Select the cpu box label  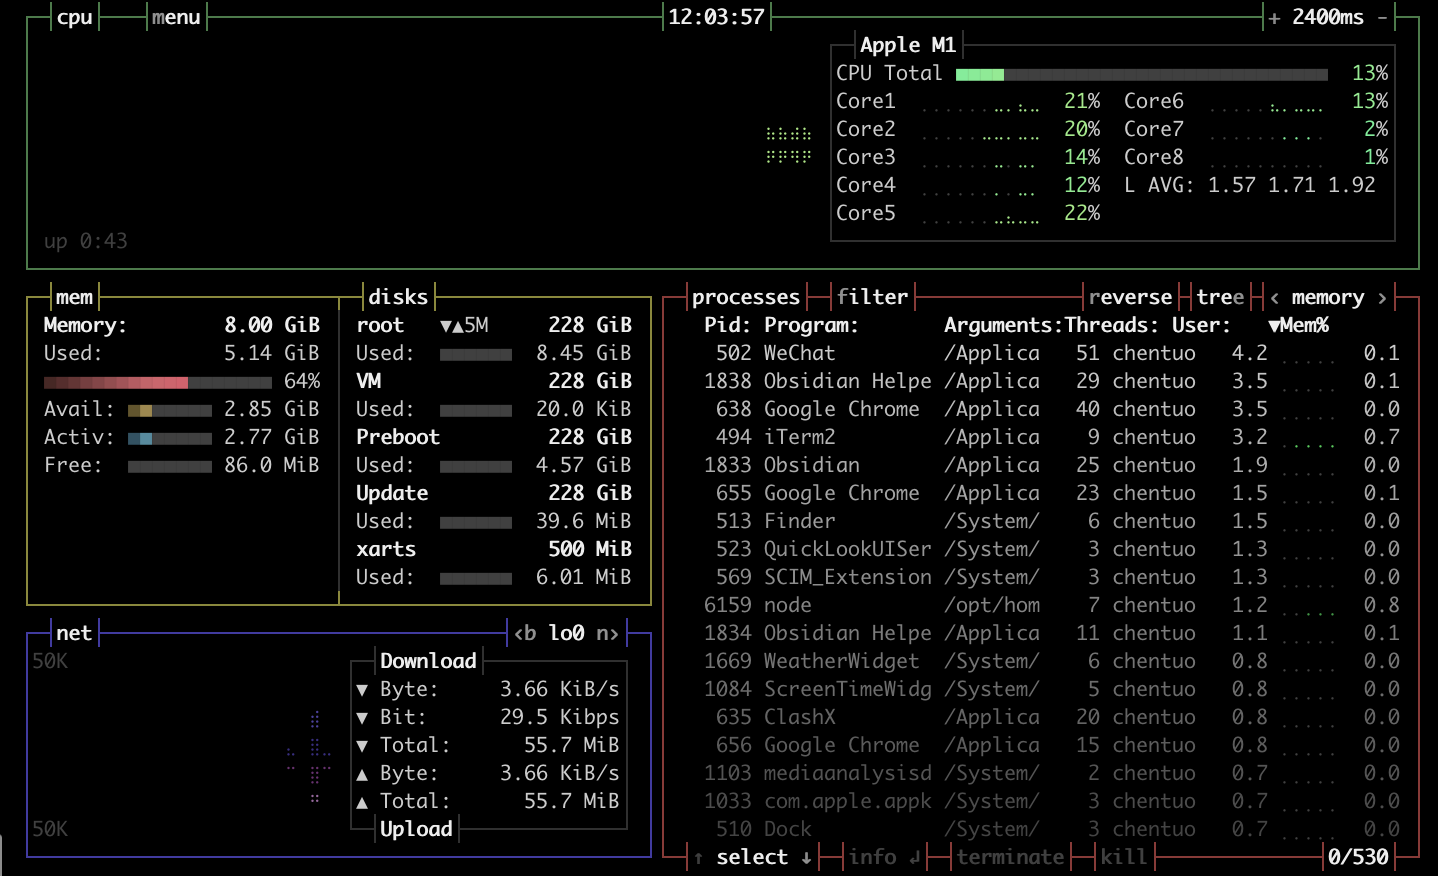75,18
